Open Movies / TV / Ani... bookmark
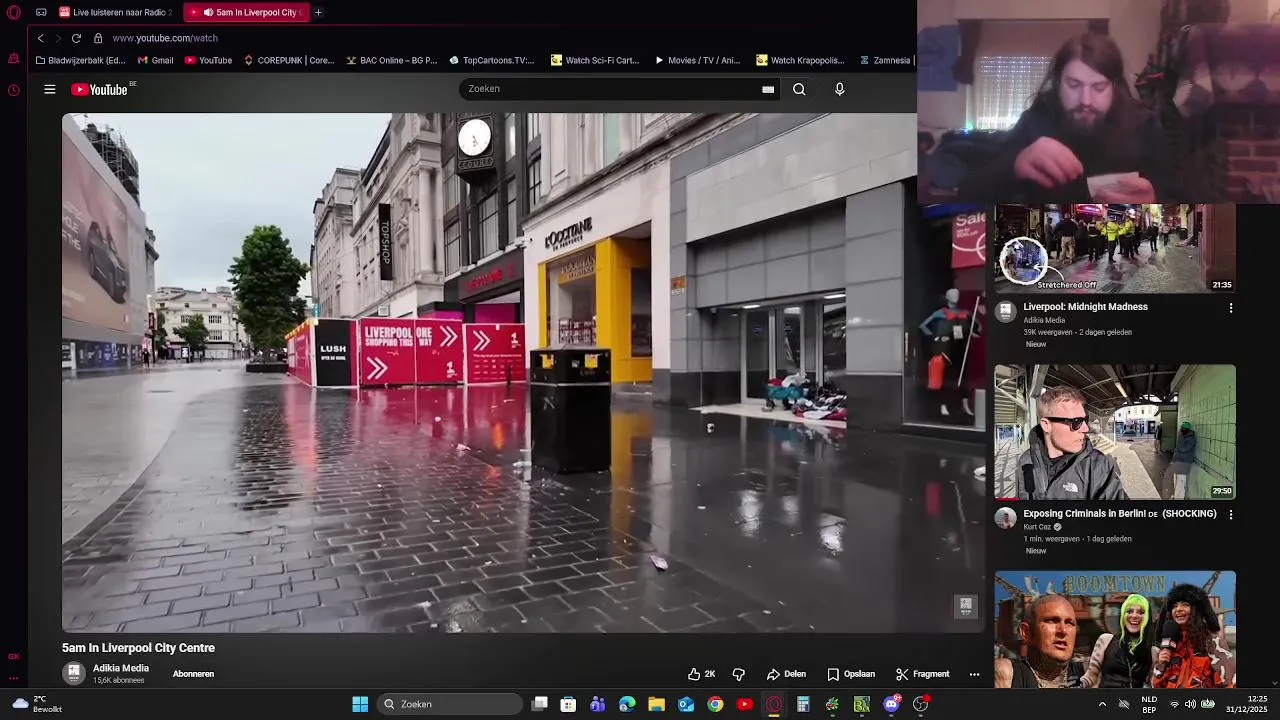1280x720 pixels. tap(698, 60)
